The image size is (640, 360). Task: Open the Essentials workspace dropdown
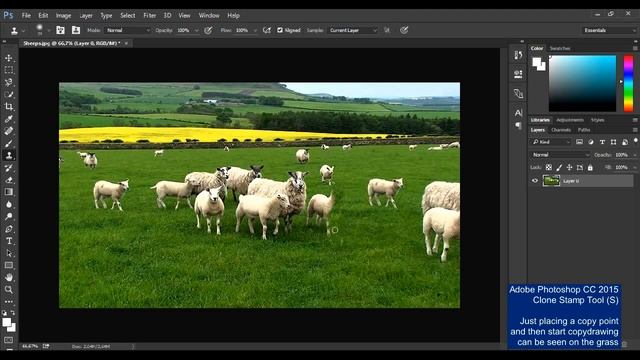click(610, 30)
